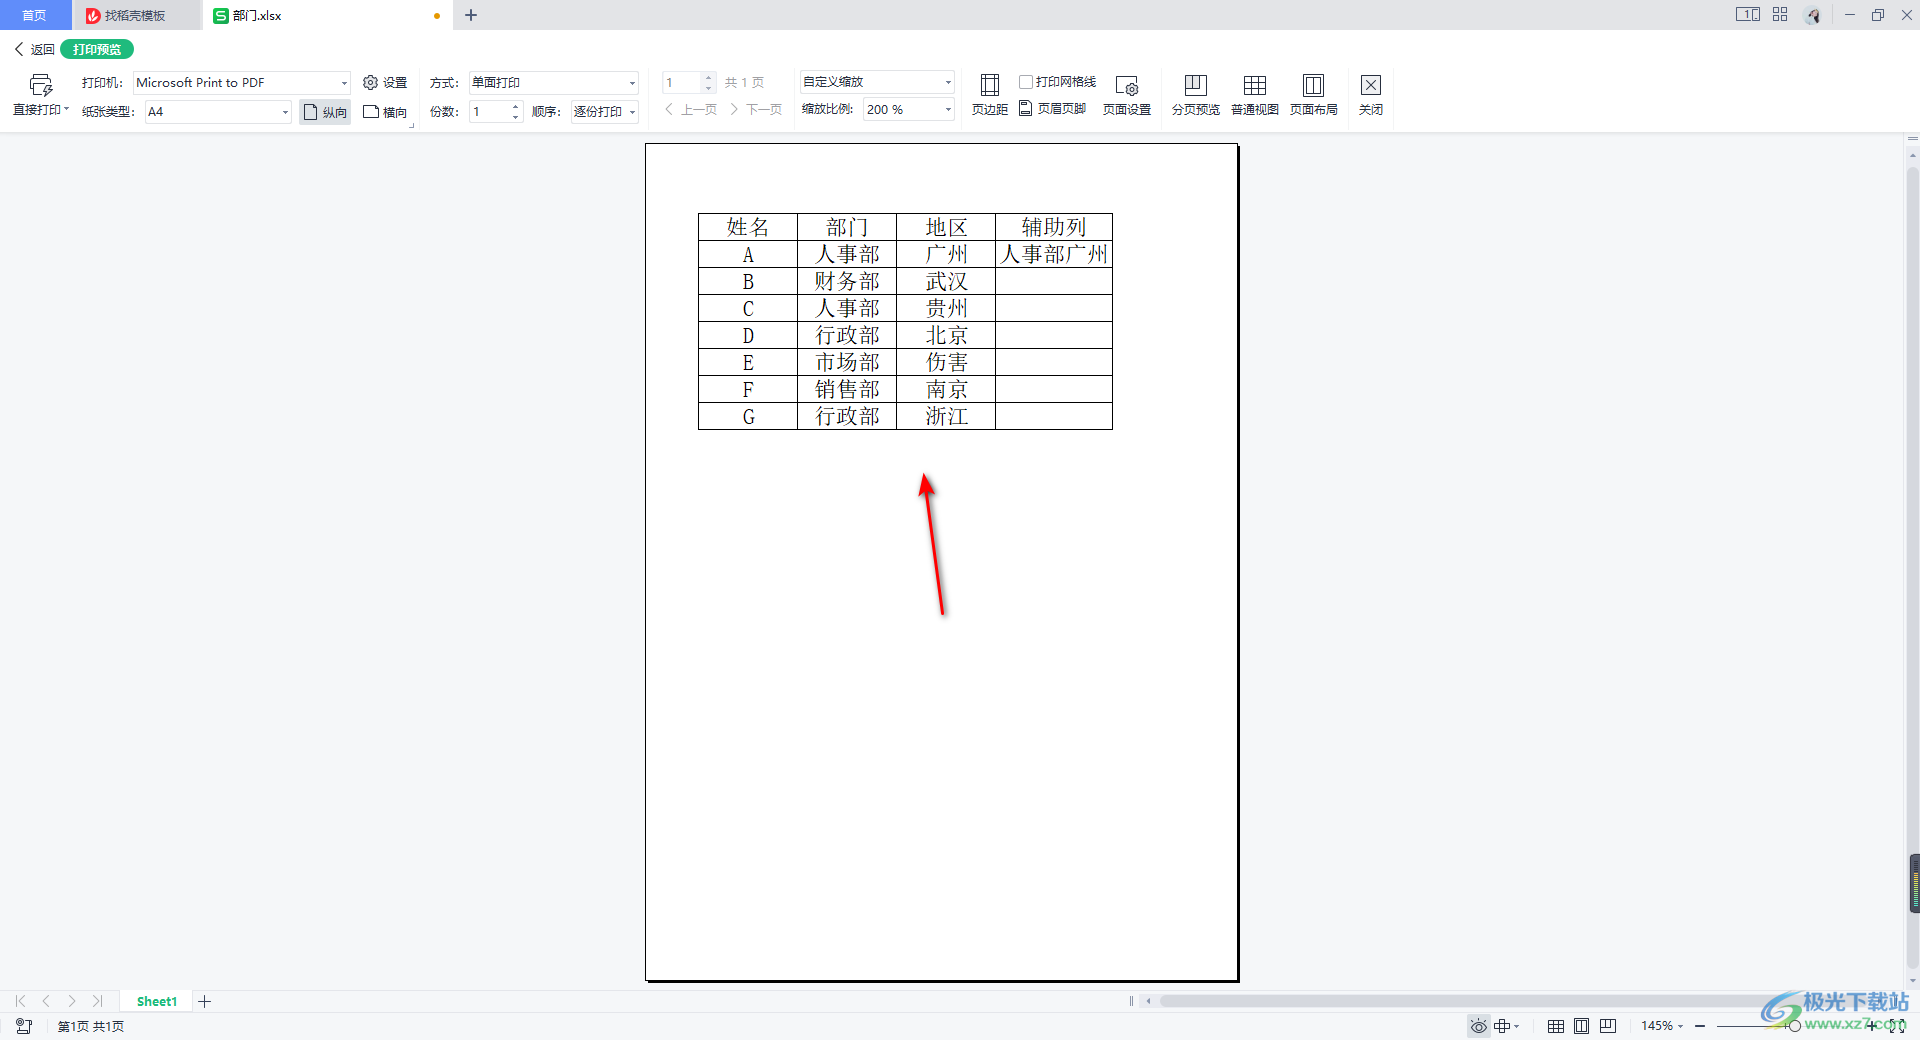Select the Sheet1 worksheet tab
Screen dimensions: 1920x1040
coord(157,1001)
